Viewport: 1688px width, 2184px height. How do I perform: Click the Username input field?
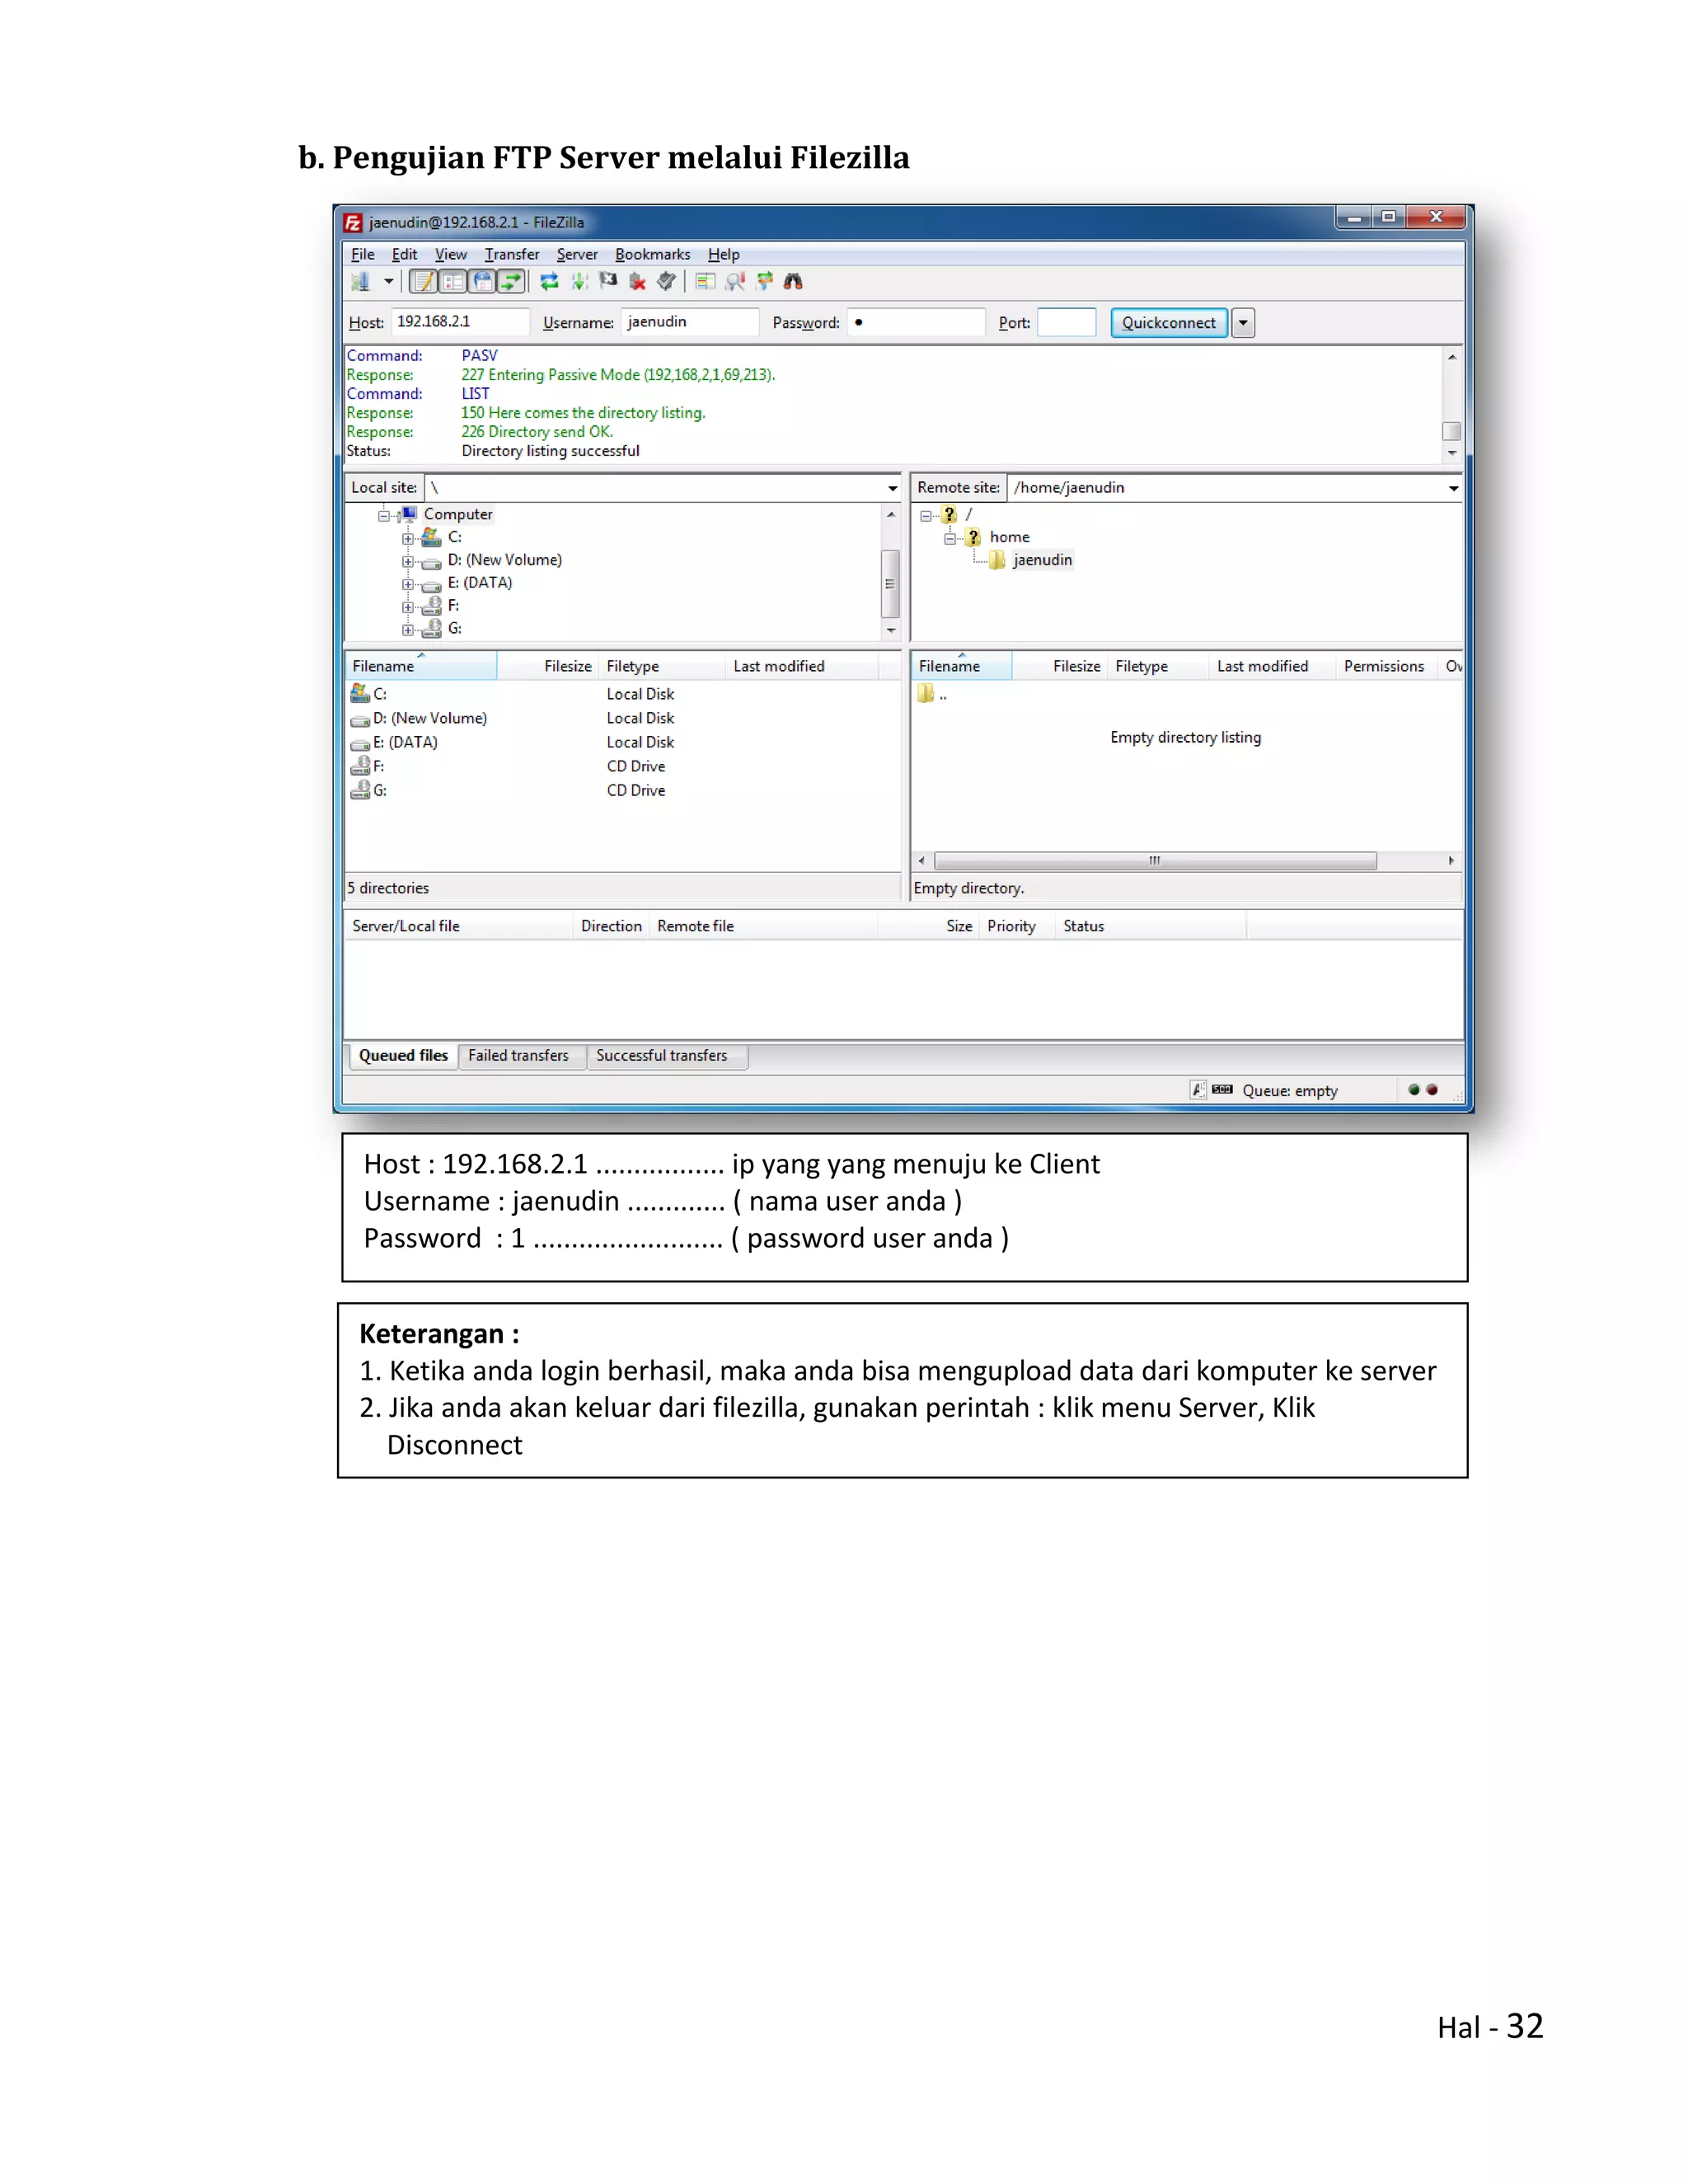tap(690, 322)
